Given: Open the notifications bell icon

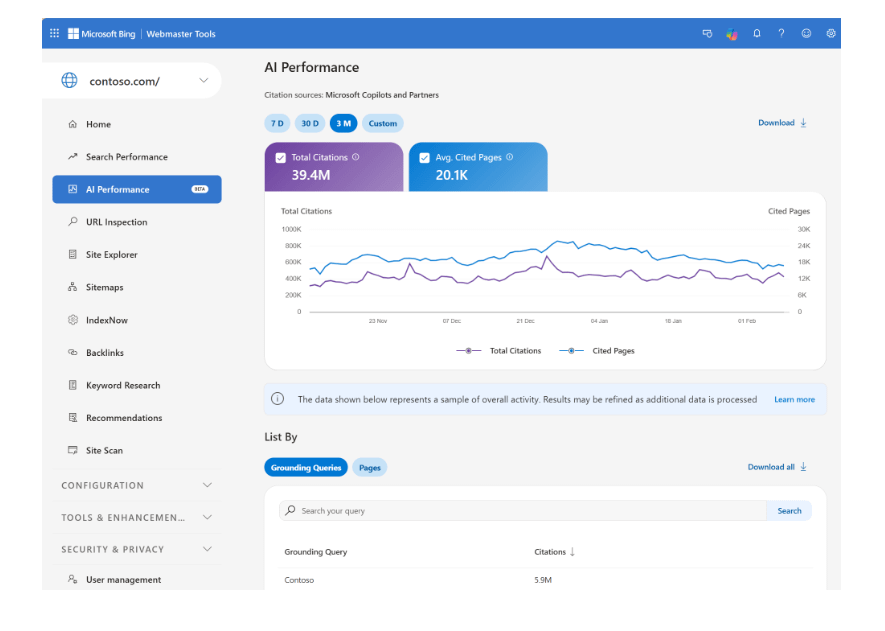Looking at the screenshot, I should click(x=757, y=33).
